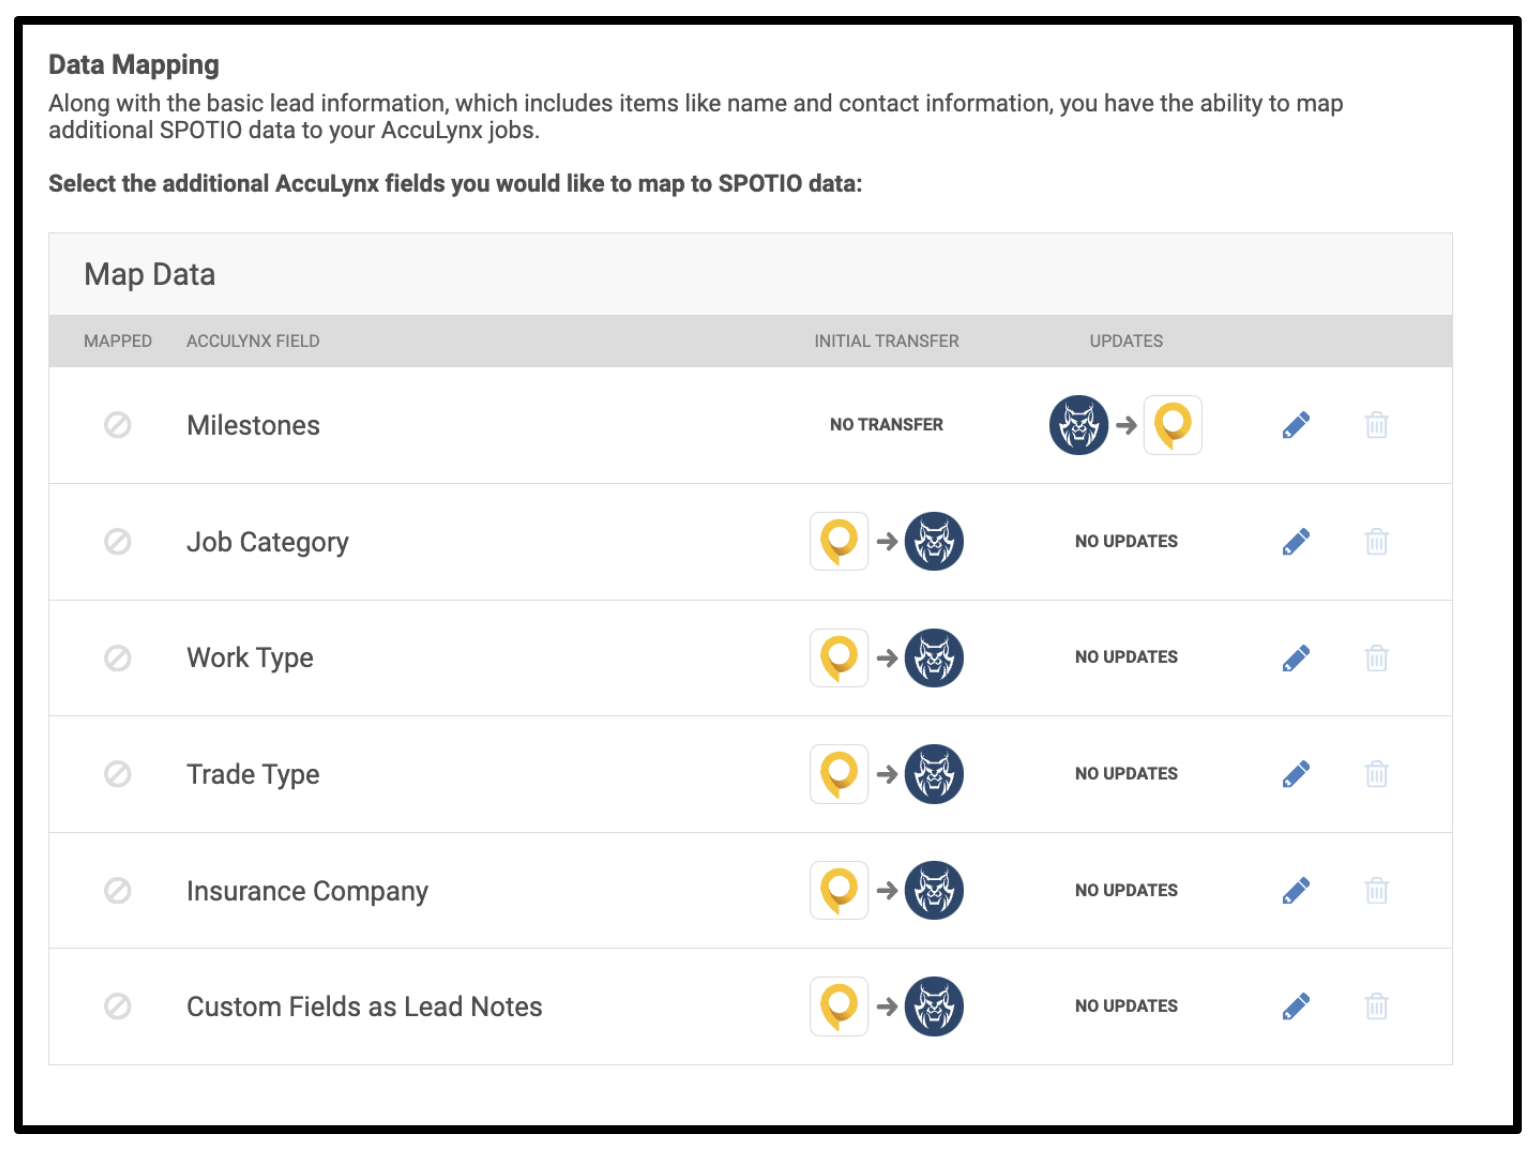
Task: Select the Job Category field name
Action: [x=268, y=542]
